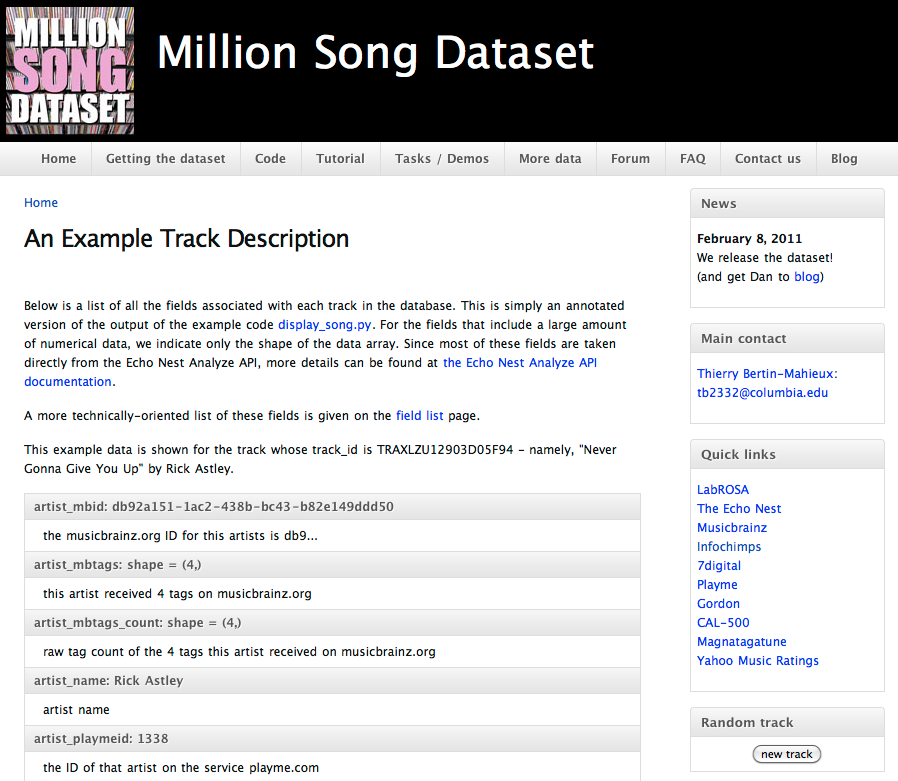Click the TRAXLZU12903D05F94 track id text

(x=445, y=449)
